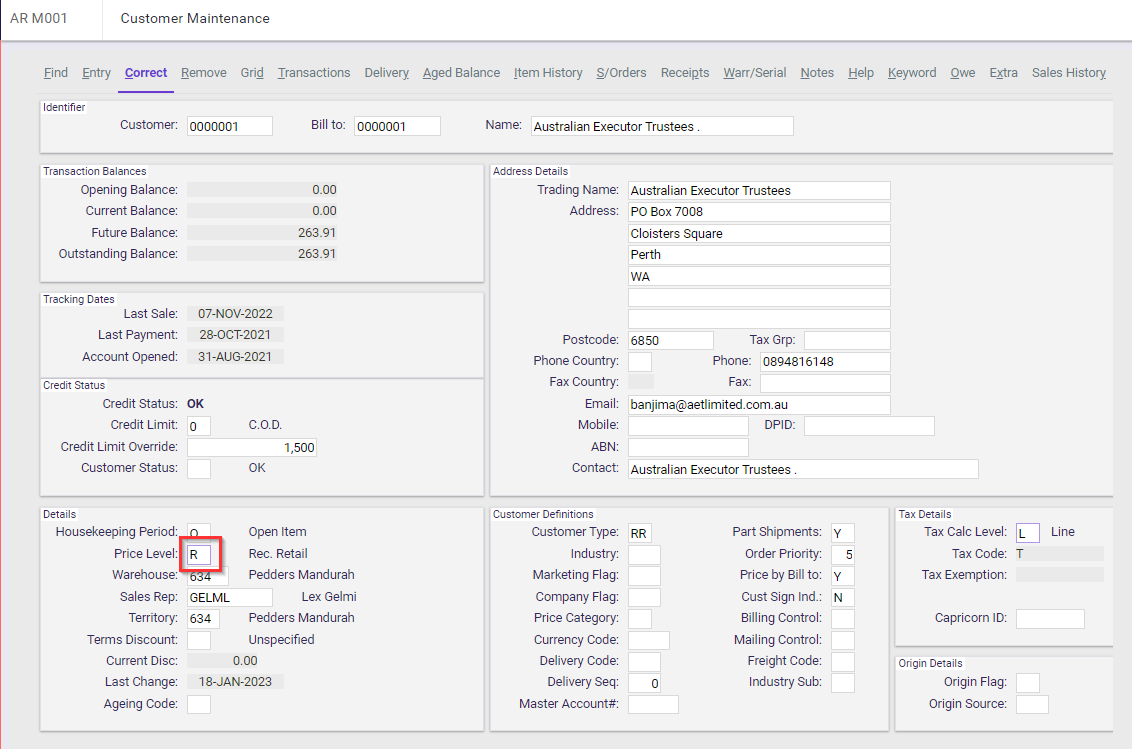Click the Price Level field

tap(199, 555)
